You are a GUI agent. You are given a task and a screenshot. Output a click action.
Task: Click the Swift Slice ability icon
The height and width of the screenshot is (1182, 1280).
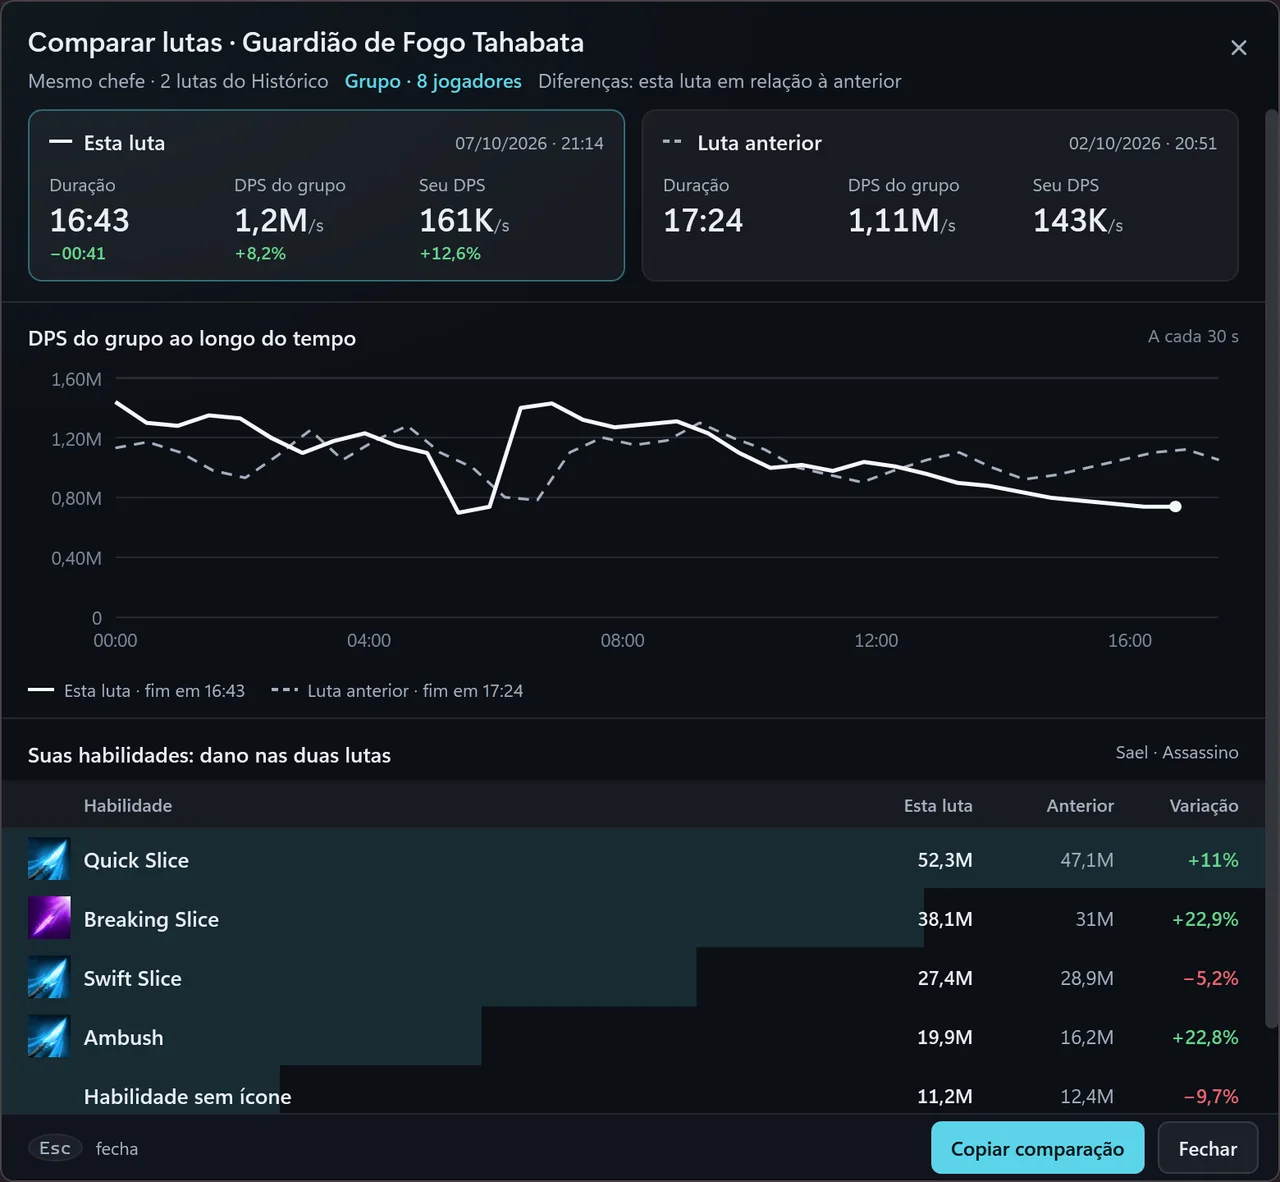(x=49, y=977)
